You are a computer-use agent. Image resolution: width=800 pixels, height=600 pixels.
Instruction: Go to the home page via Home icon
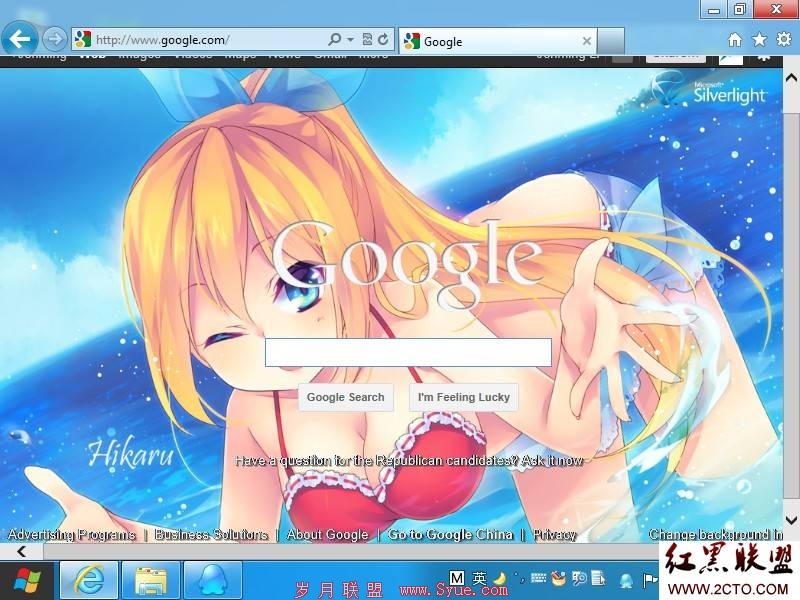coord(735,39)
